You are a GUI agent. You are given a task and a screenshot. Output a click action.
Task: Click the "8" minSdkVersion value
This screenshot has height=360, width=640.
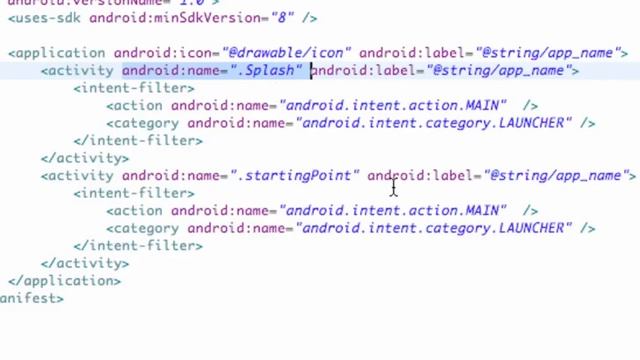pyautogui.click(x=282, y=18)
